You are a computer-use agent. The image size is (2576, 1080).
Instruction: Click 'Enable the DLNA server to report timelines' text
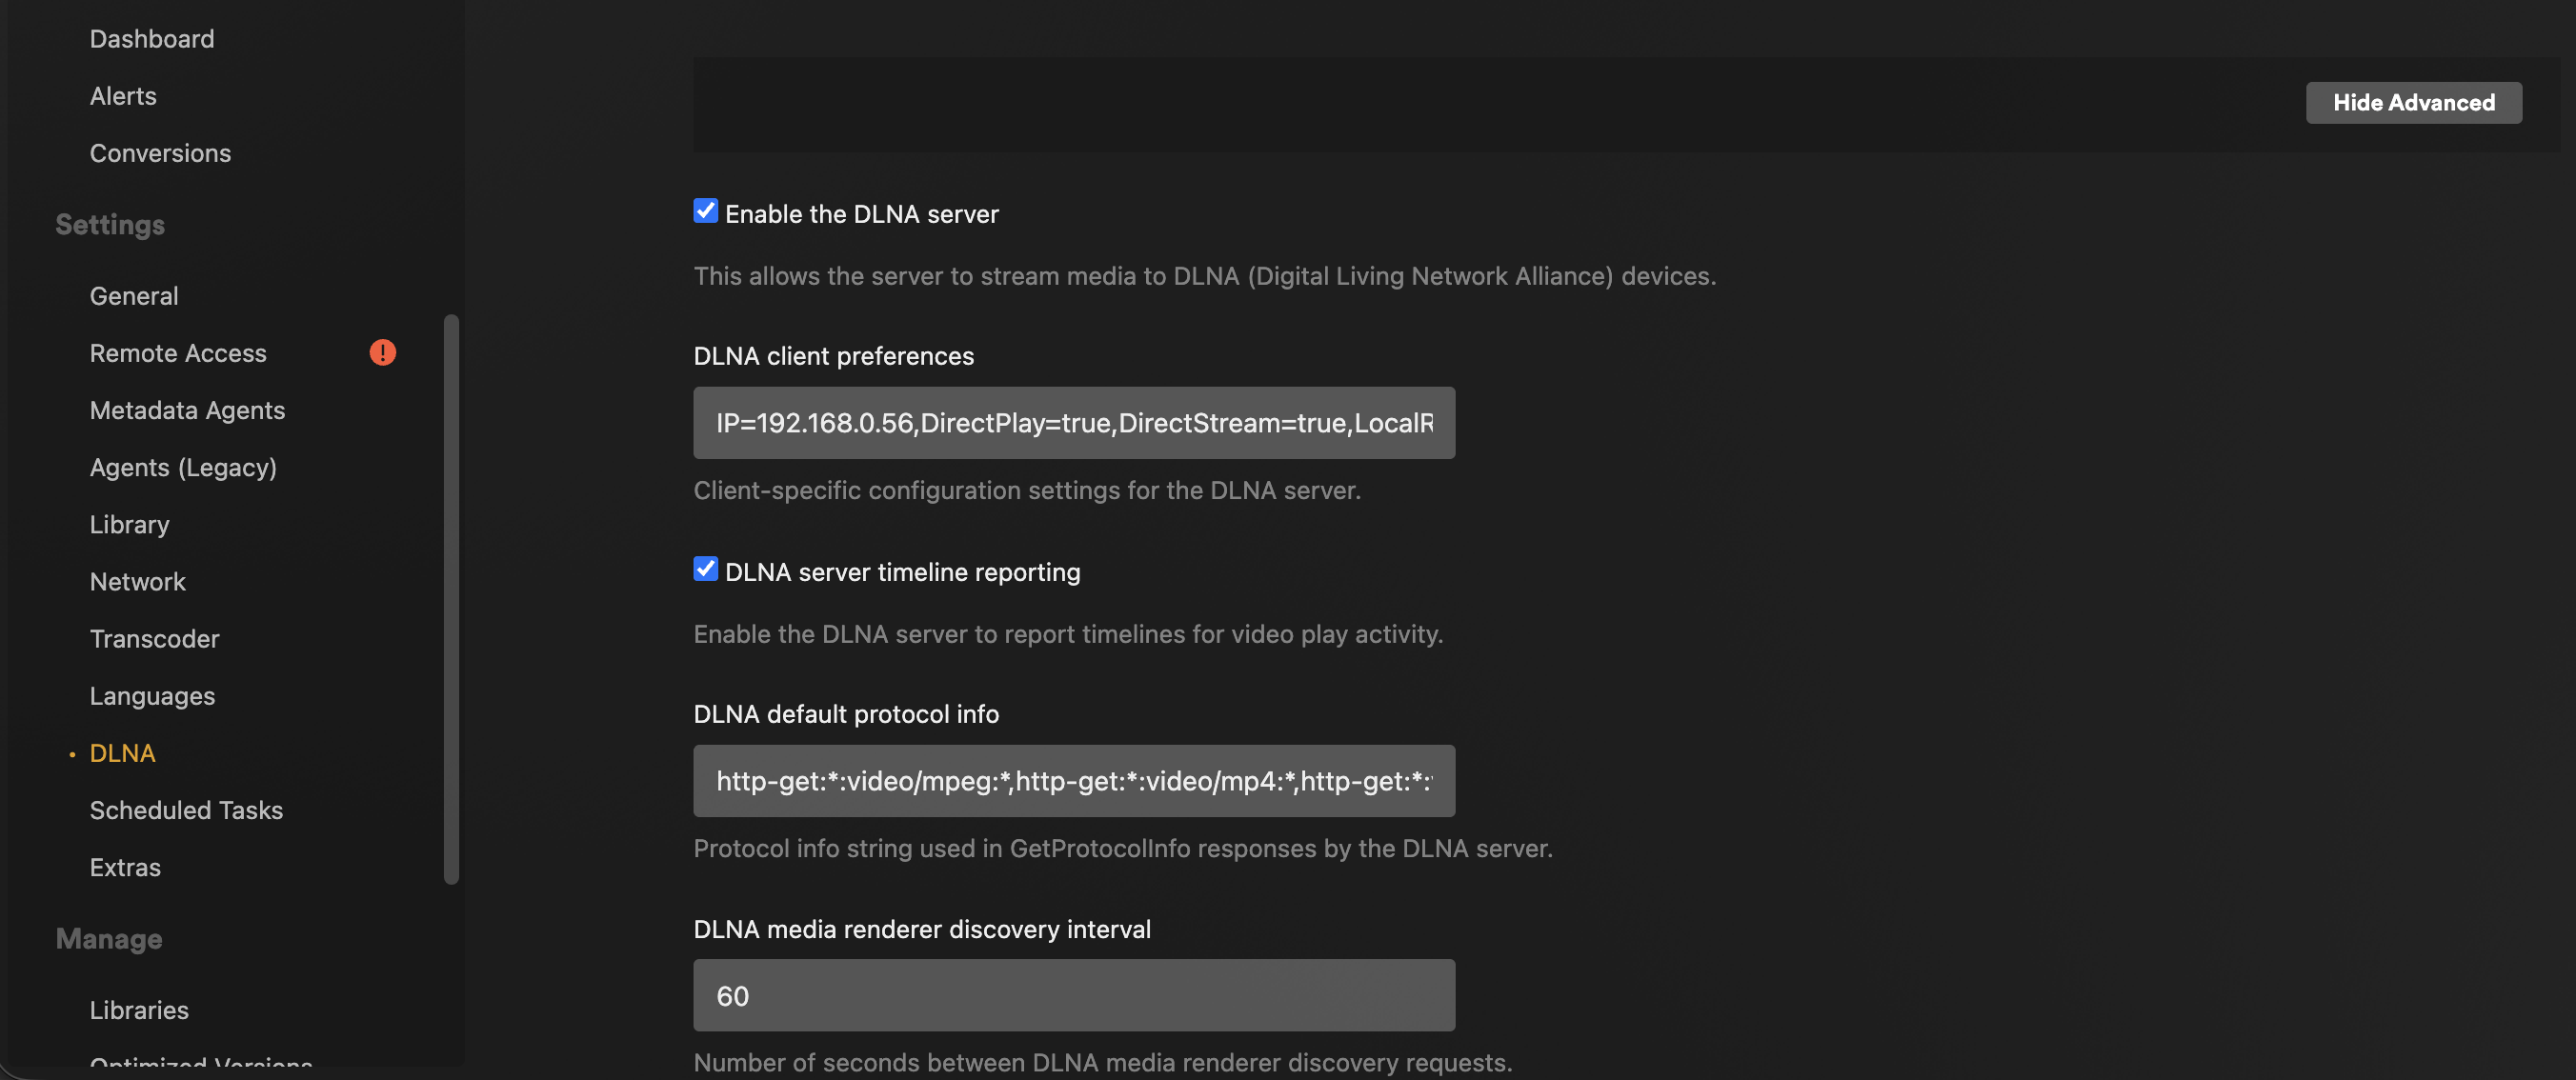[1068, 634]
